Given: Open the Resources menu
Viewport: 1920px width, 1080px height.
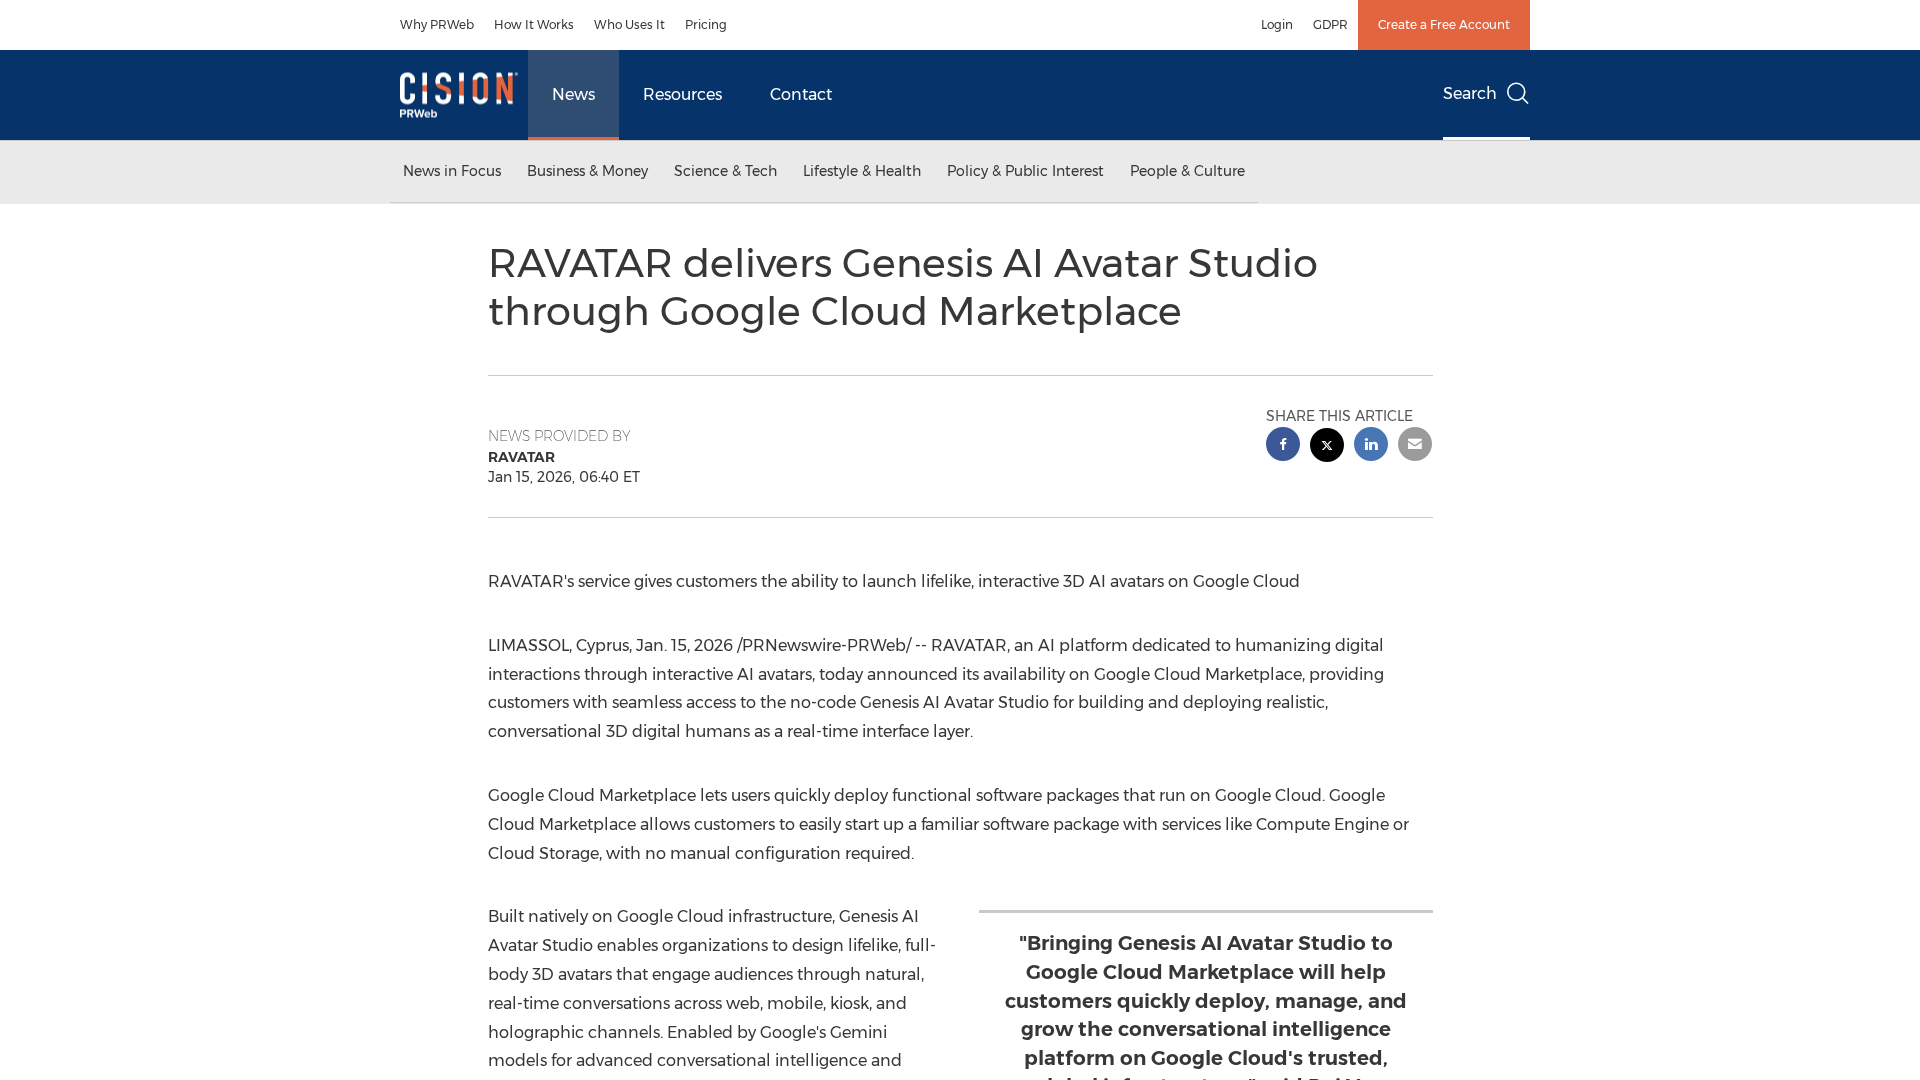Looking at the screenshot, I should click(682, 95).
